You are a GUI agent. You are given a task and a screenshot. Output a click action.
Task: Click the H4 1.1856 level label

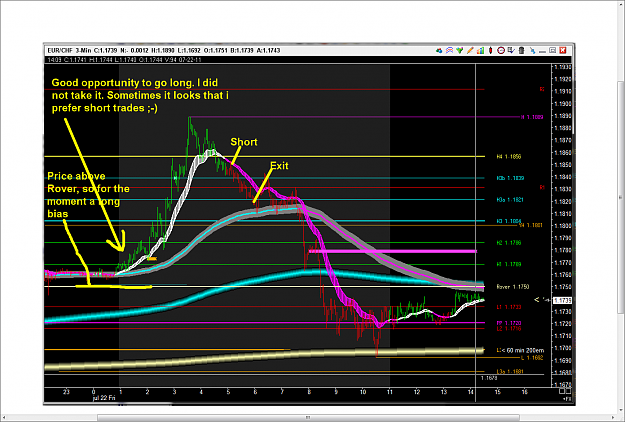tap(509, 157)
